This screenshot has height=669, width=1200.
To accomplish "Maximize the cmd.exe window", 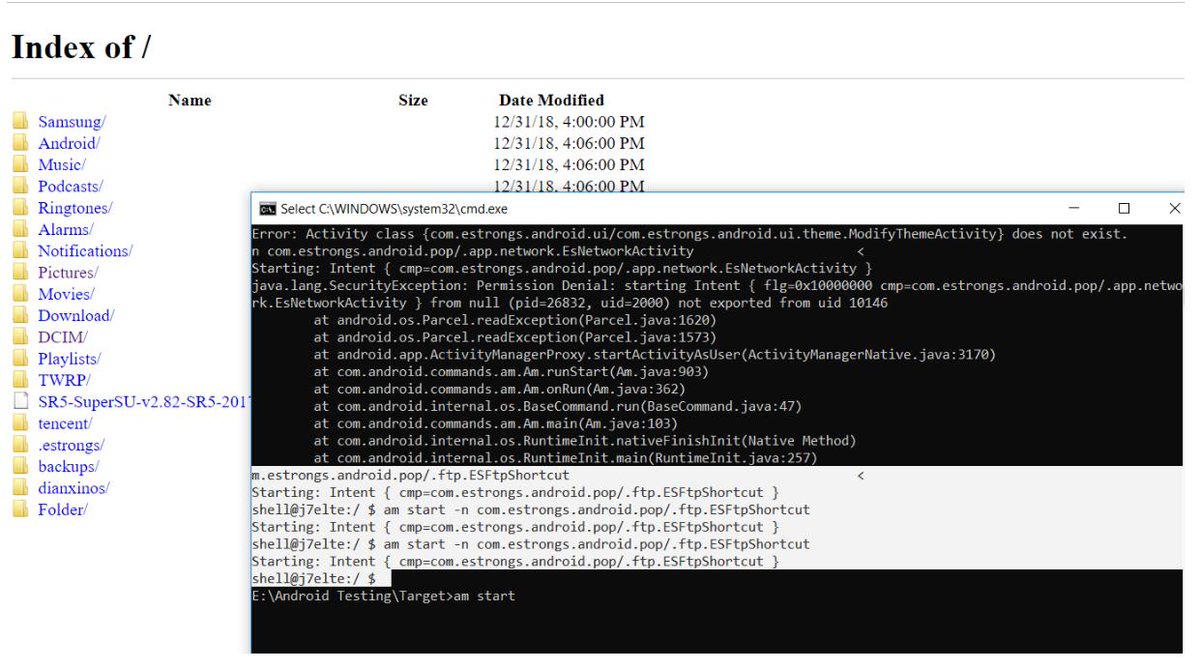I will tap(1124, 209).
